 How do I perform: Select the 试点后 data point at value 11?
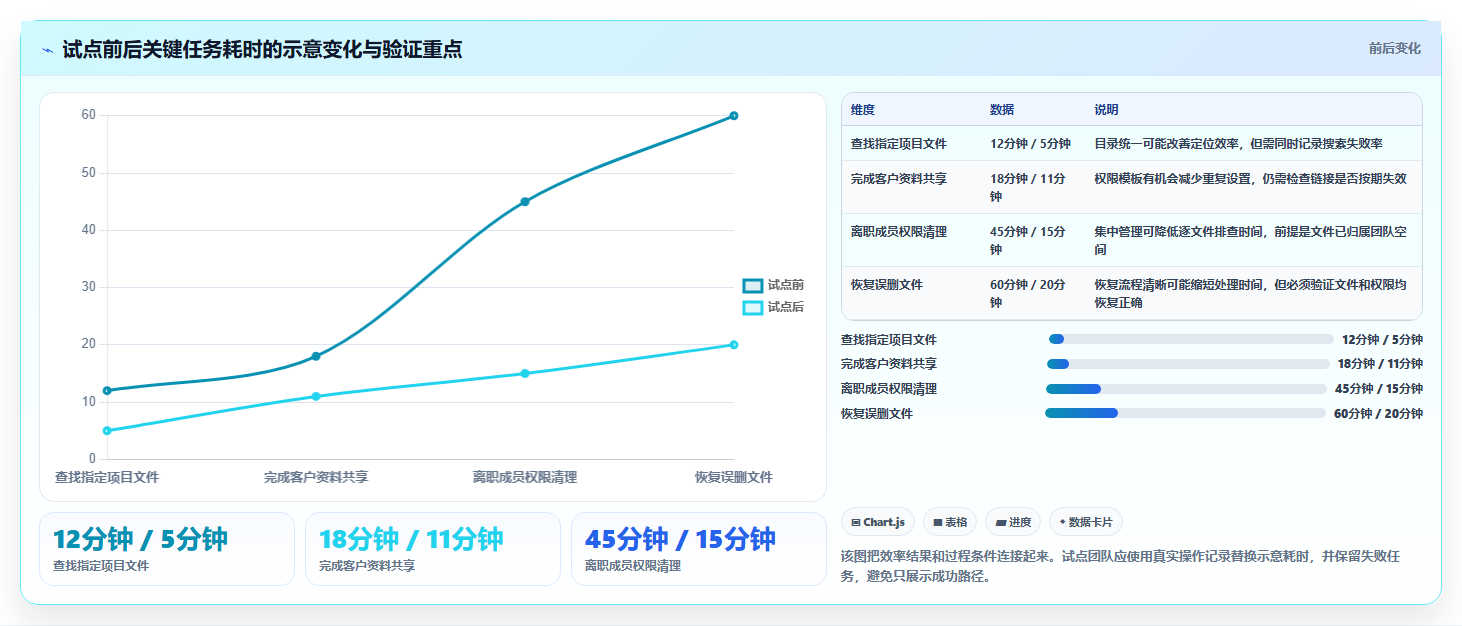tap(316, 397)
